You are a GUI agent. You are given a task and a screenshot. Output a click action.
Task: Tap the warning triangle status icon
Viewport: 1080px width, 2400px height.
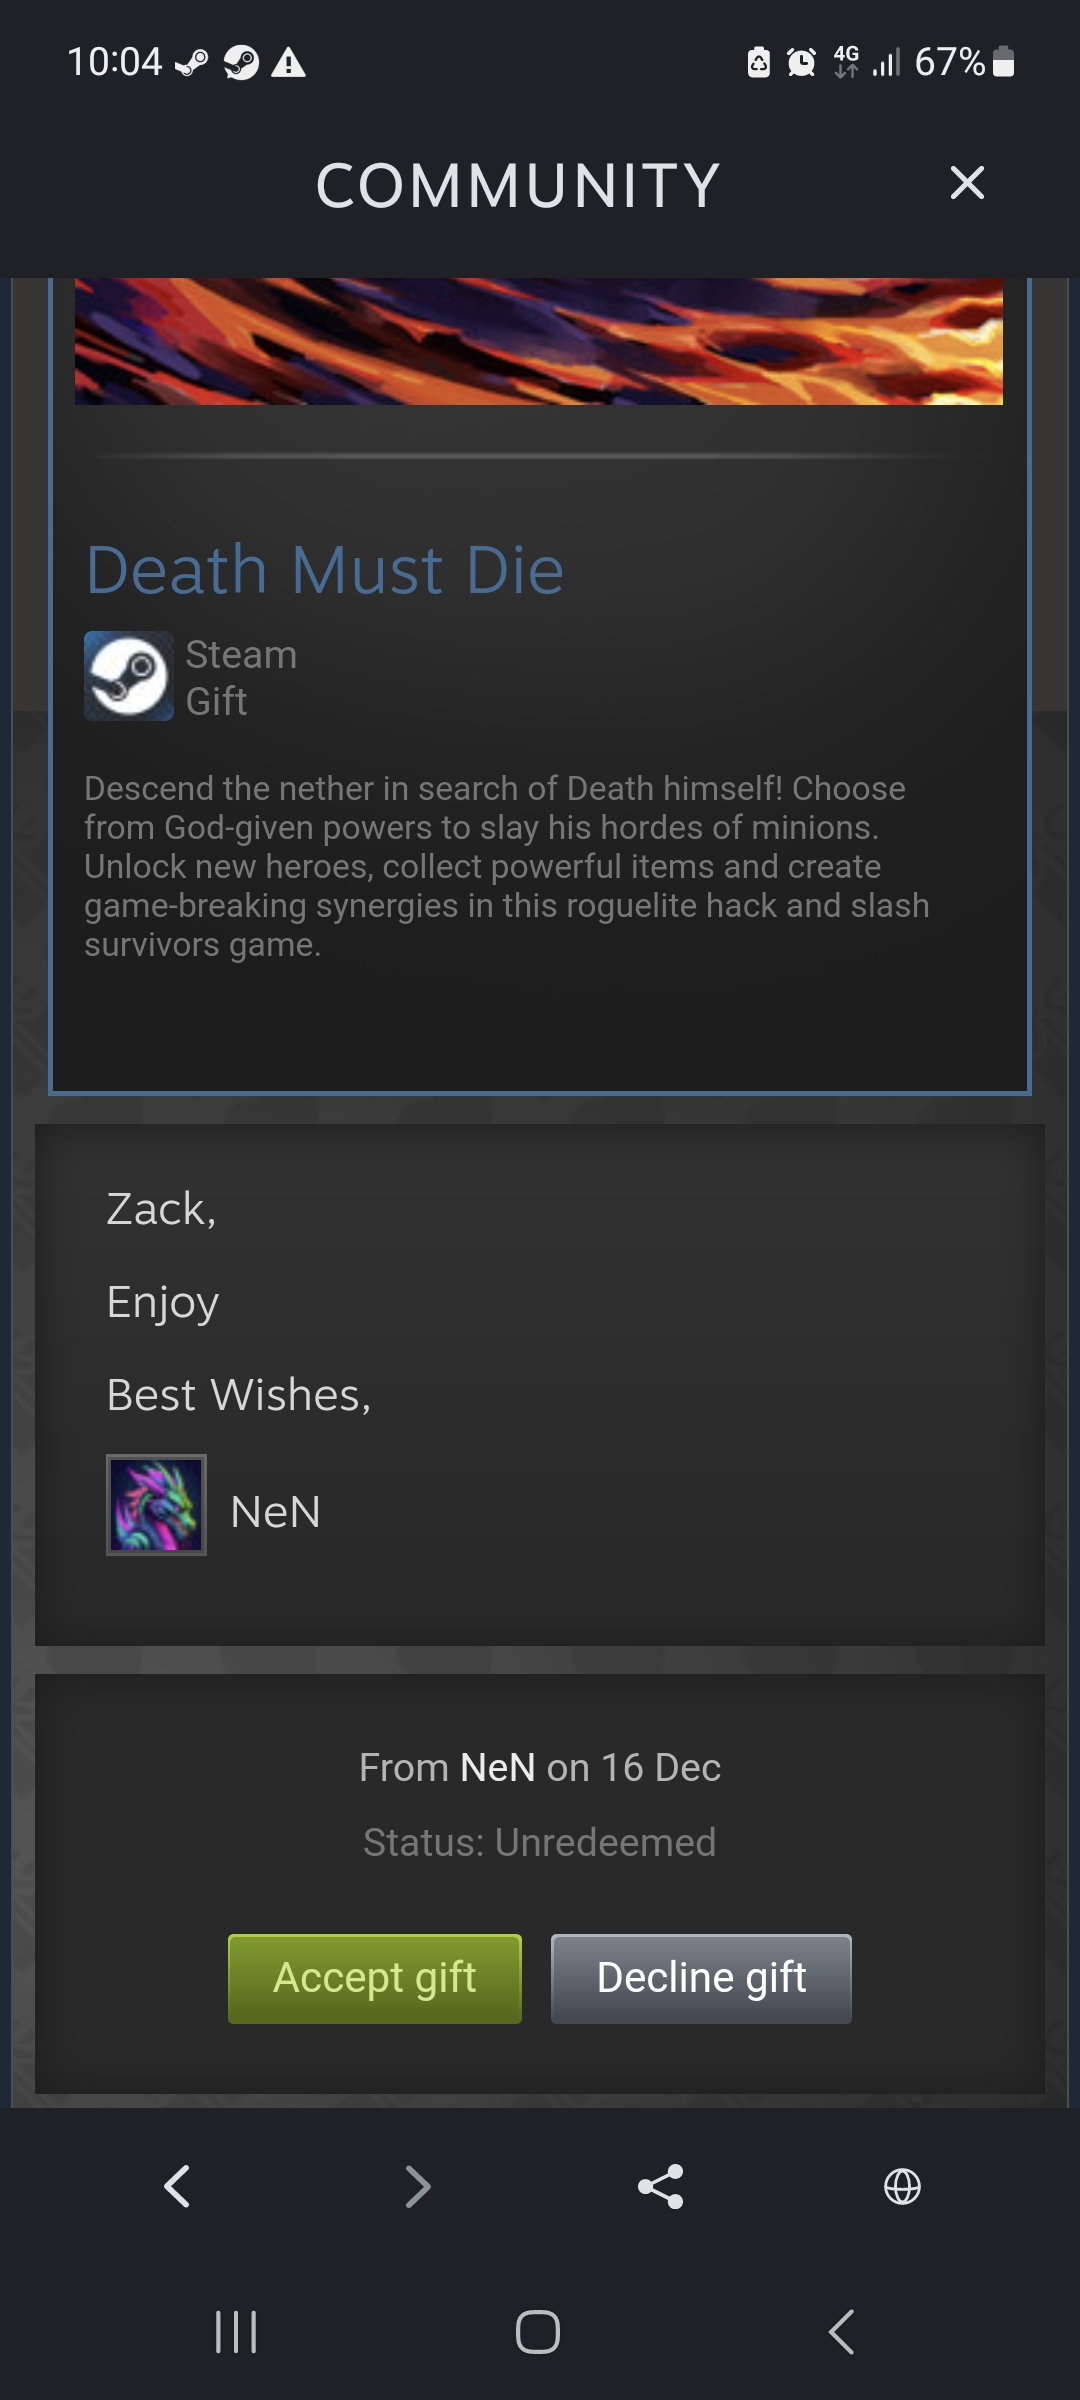coord(289,63)
